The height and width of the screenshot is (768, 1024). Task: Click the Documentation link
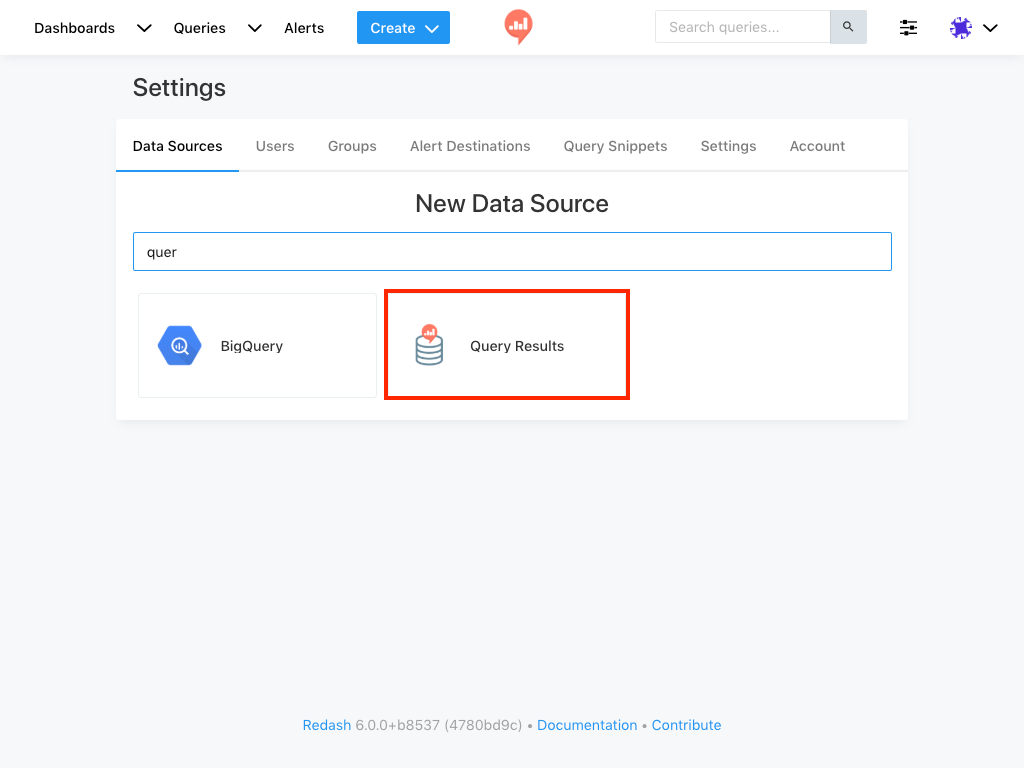(587, 725)
